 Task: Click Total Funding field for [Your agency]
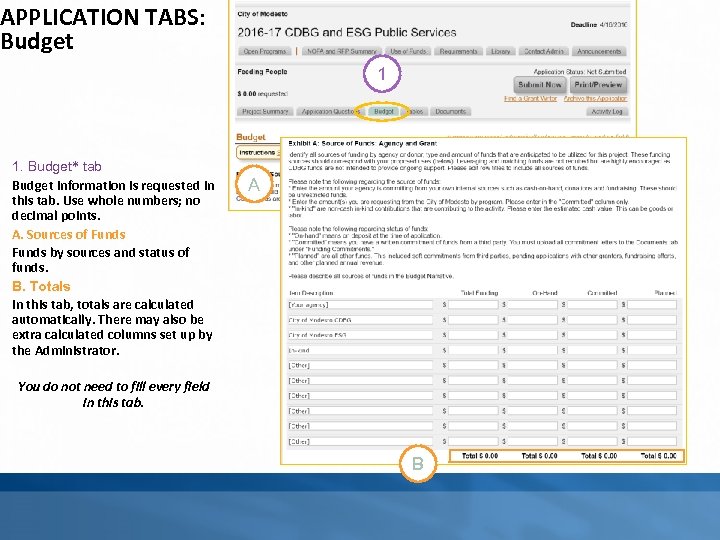point(473,304)
